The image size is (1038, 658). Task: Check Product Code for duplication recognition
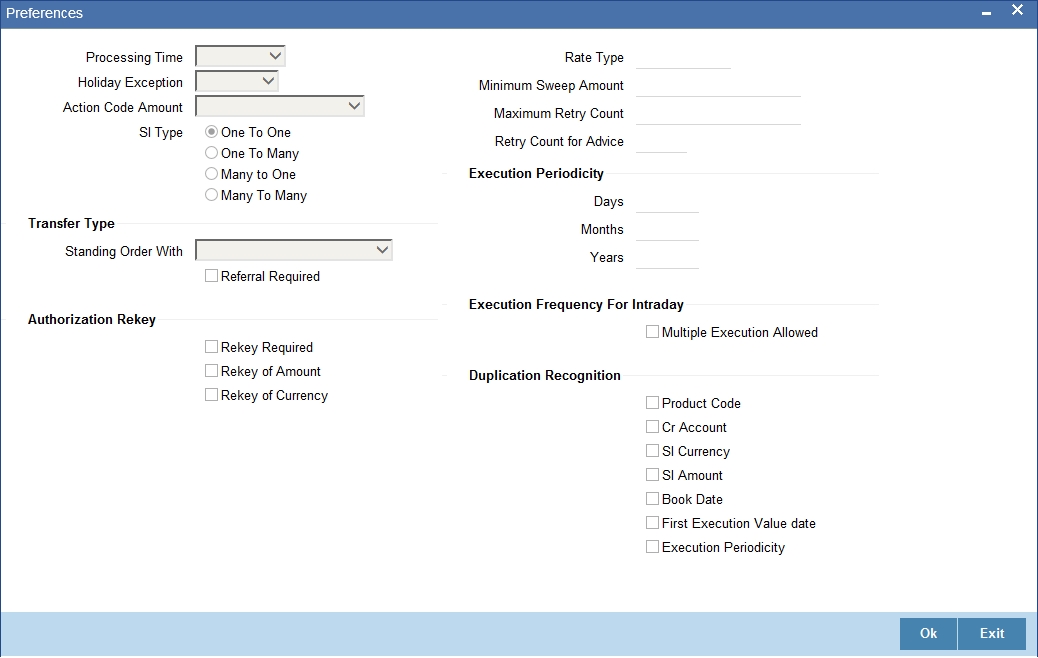[652, 402]
